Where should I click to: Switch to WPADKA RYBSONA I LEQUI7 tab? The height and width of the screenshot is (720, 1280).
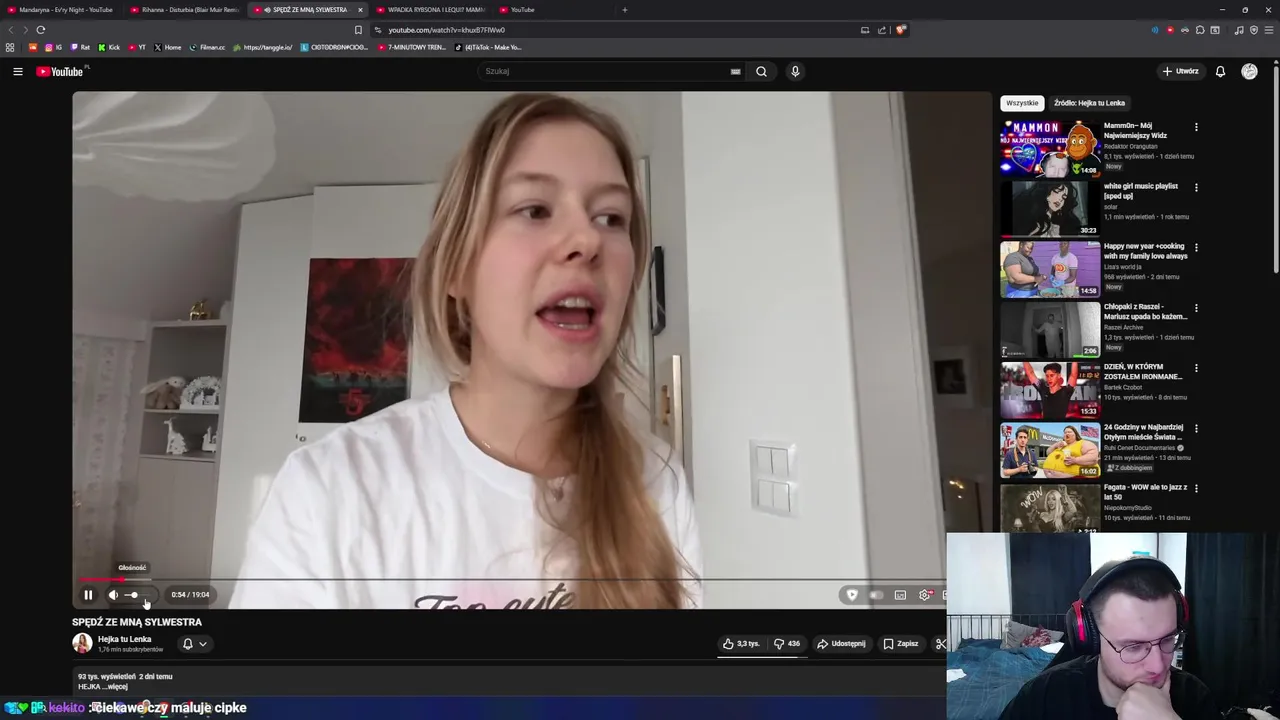[x=431, y=10]
